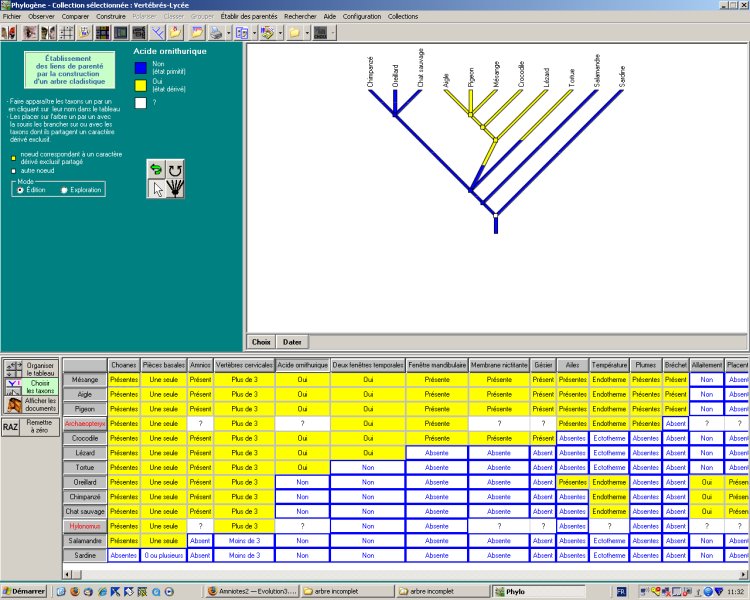Click the branching tree fan icon
Screen dimensions: 750x600
[x=175, y=189]
